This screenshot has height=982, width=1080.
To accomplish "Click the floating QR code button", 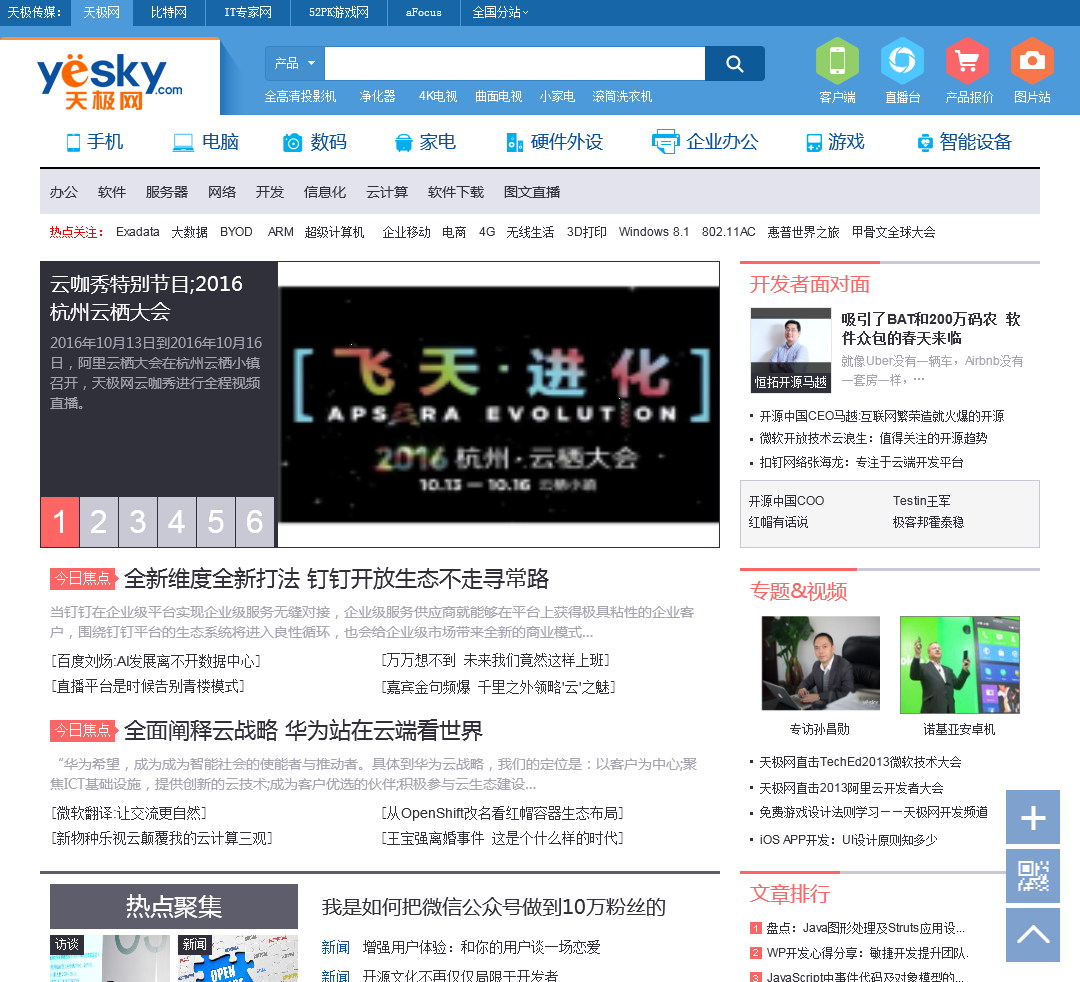I will 1032,876.
